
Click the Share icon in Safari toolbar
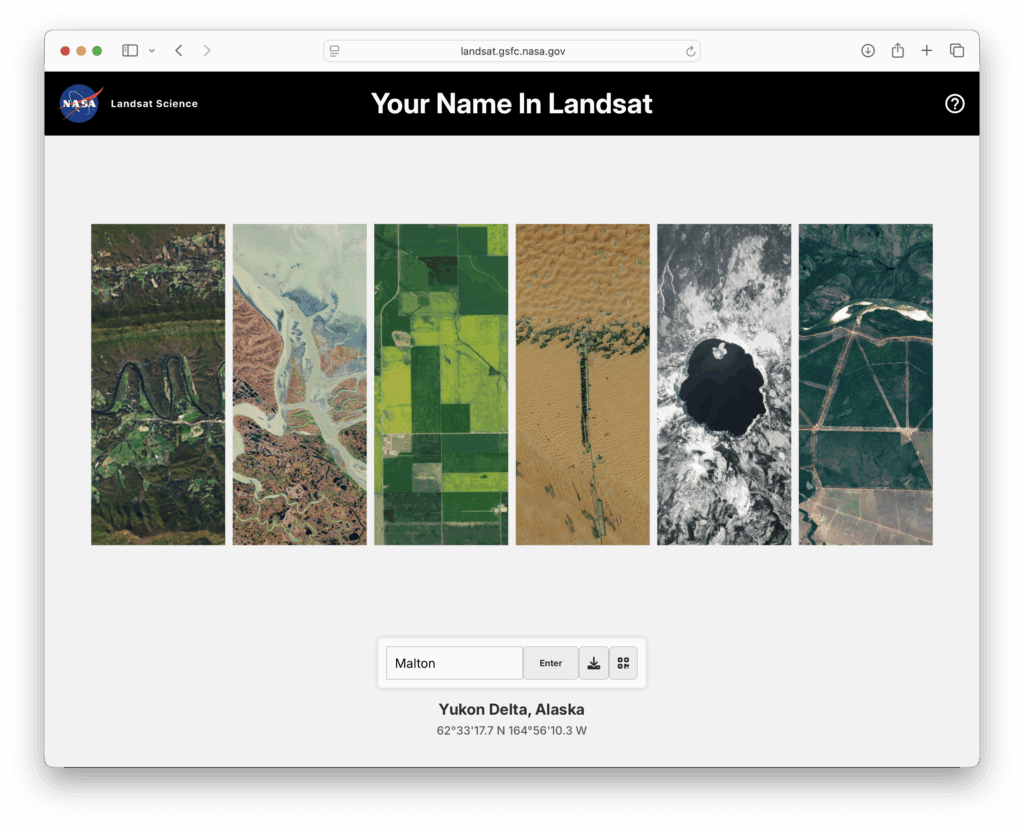[x=897, y=50]
